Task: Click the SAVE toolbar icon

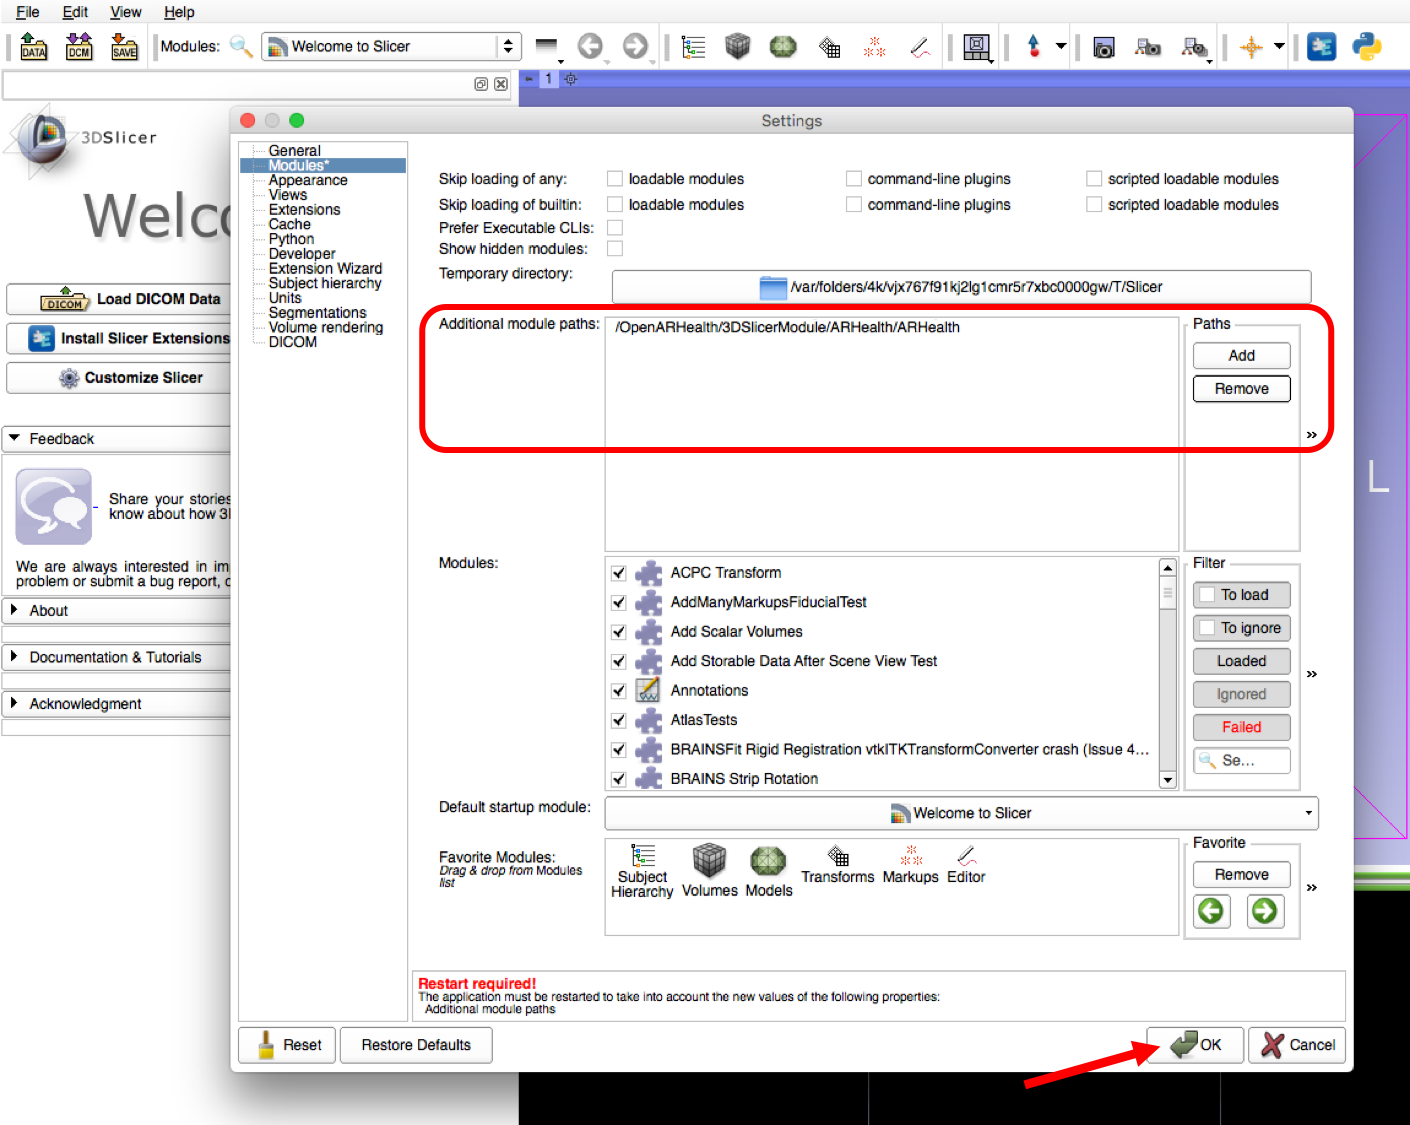Action: click(124, 47)
